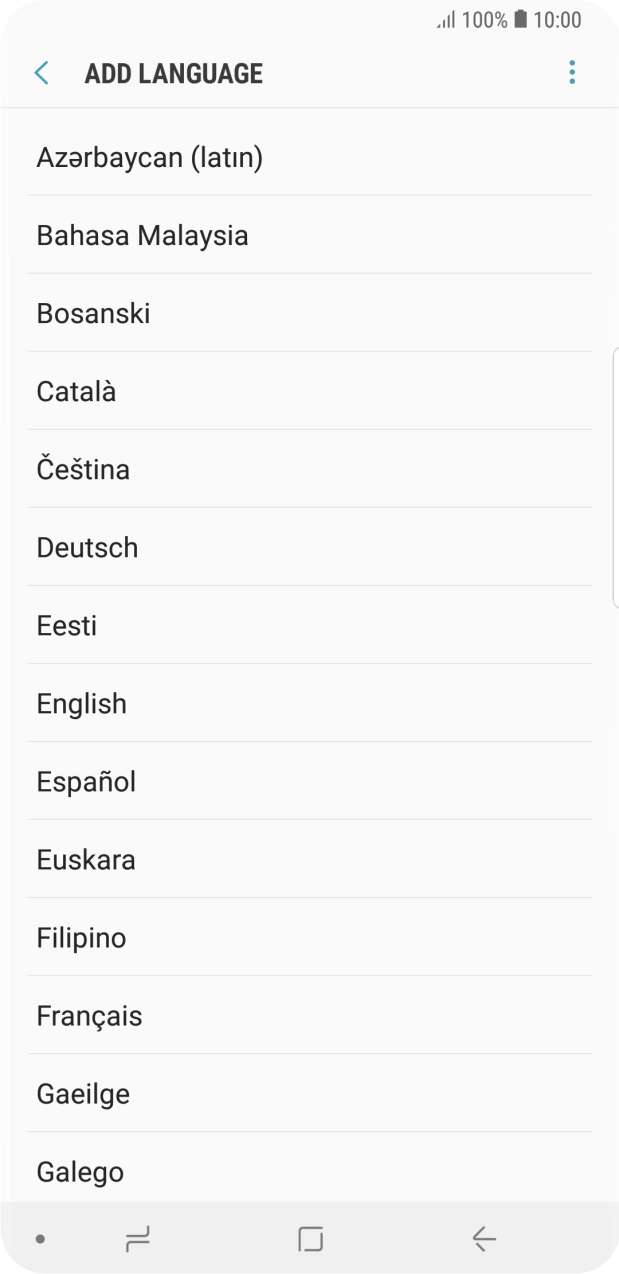Tap Bahasa Malaysia in the list
This screenshot has width=619, height=1274.
(141, 235)
